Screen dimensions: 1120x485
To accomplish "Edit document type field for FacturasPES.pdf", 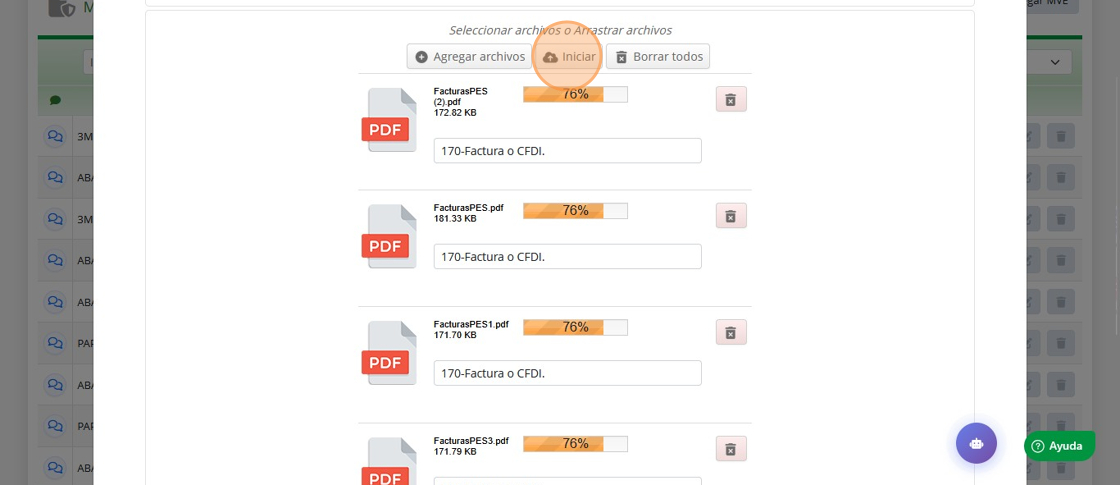I will [567, 257].
